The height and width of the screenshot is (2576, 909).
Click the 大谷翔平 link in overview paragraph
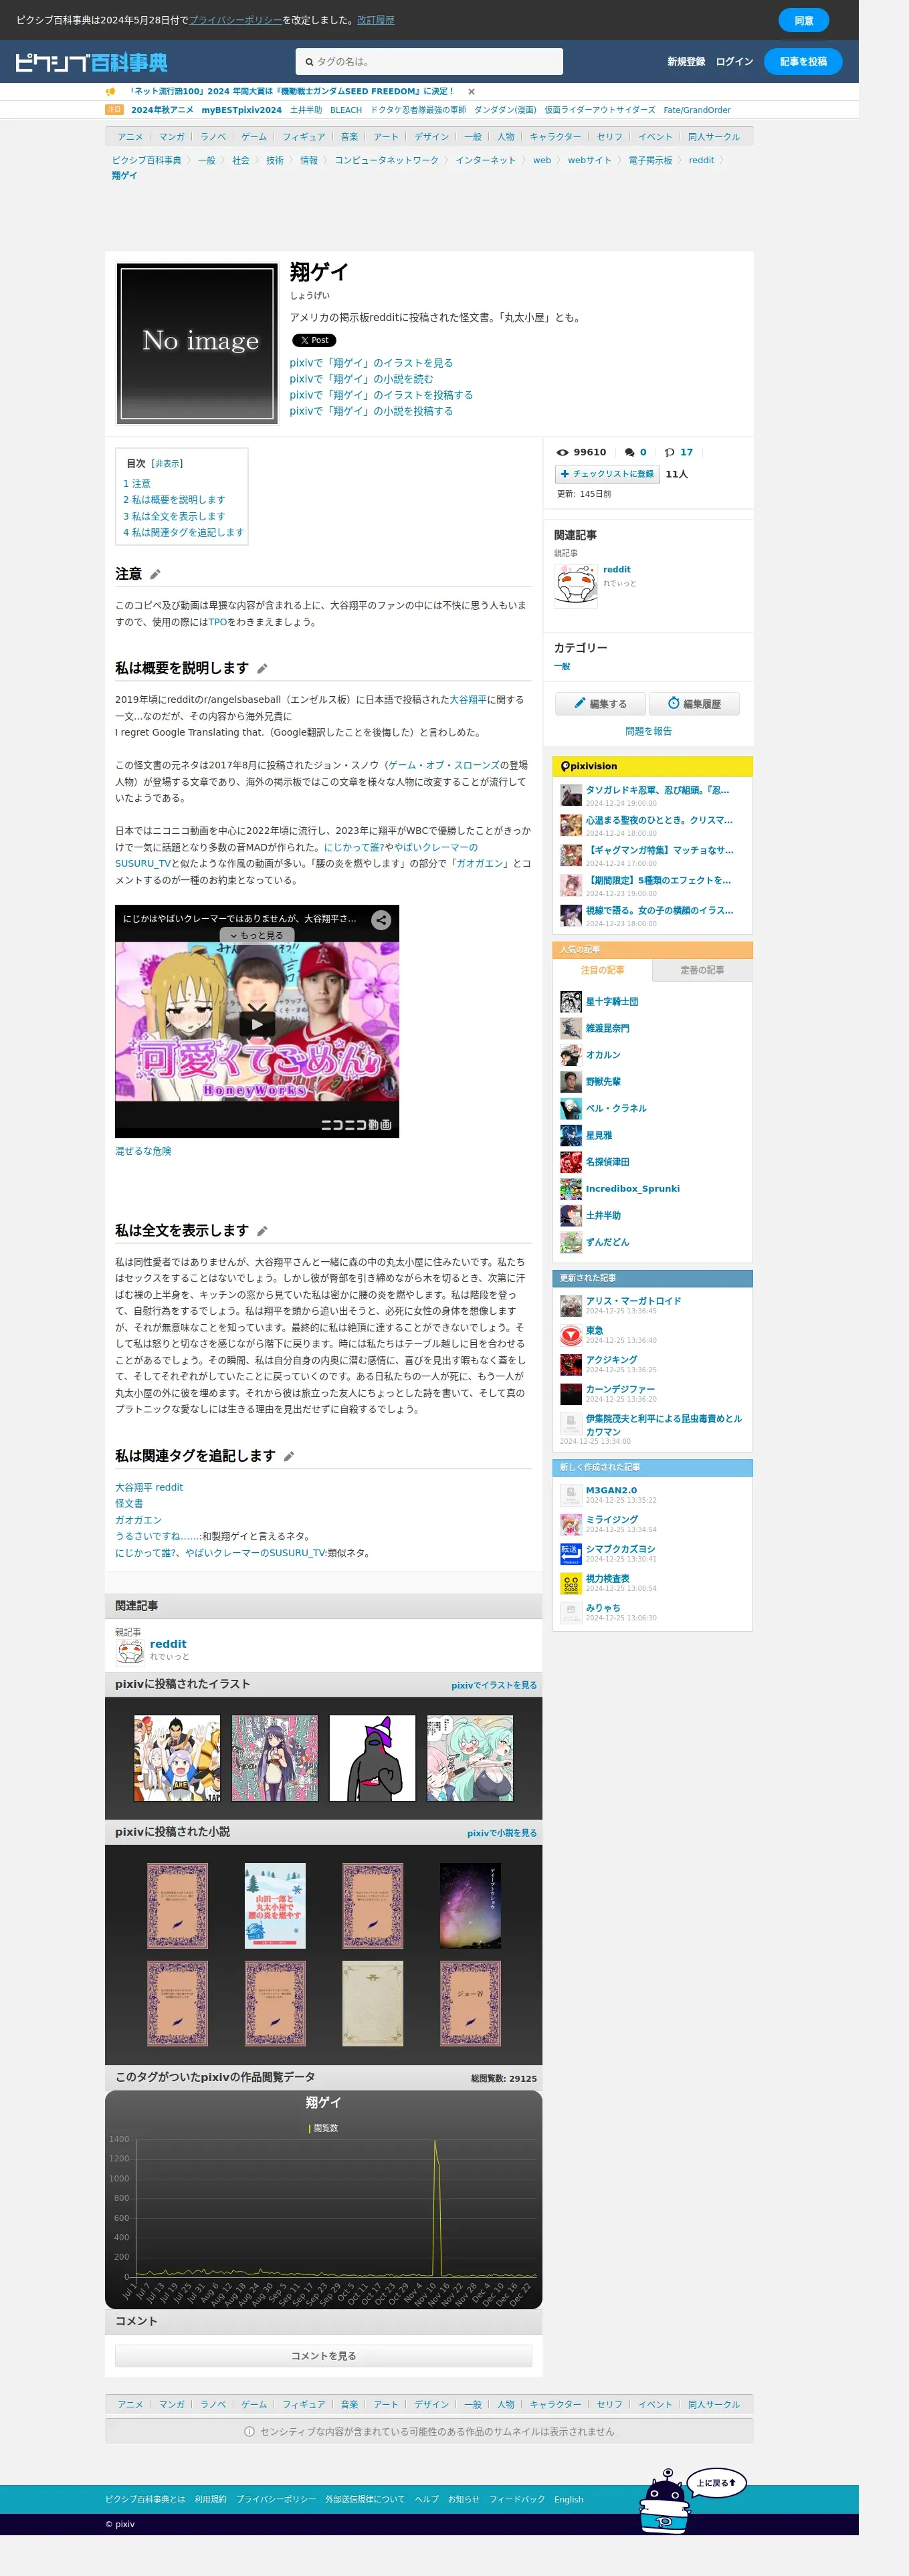point(468,700)
